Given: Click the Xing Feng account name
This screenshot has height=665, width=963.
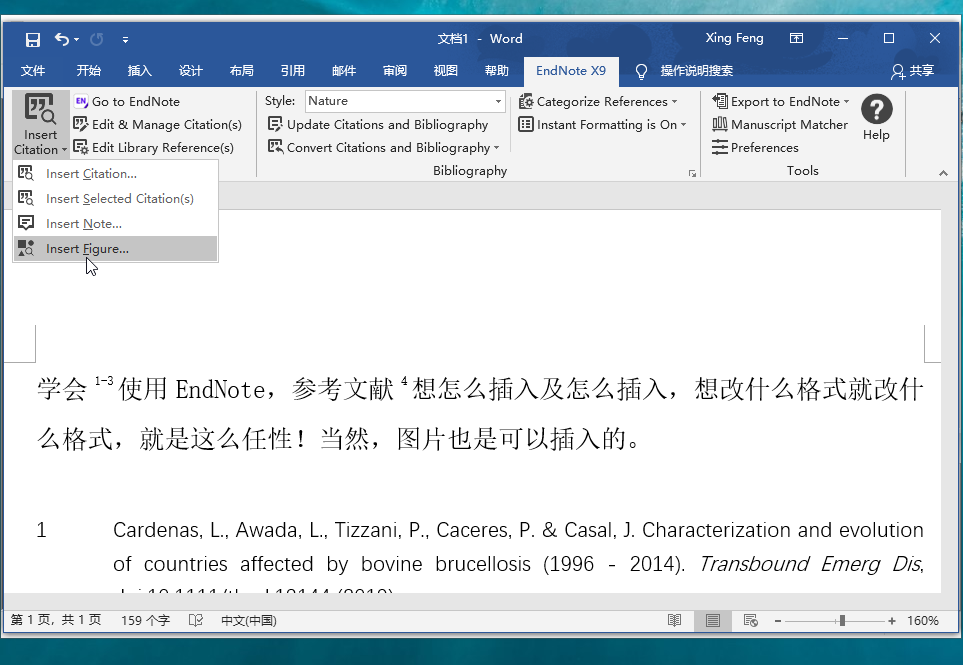Looking at the screenshot, I should (734, 38).
